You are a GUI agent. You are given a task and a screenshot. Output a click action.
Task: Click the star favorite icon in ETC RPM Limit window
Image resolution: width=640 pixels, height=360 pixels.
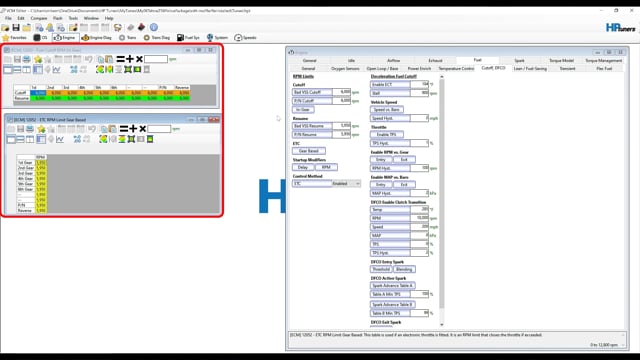pyautogui.click(x=41, y=129)
